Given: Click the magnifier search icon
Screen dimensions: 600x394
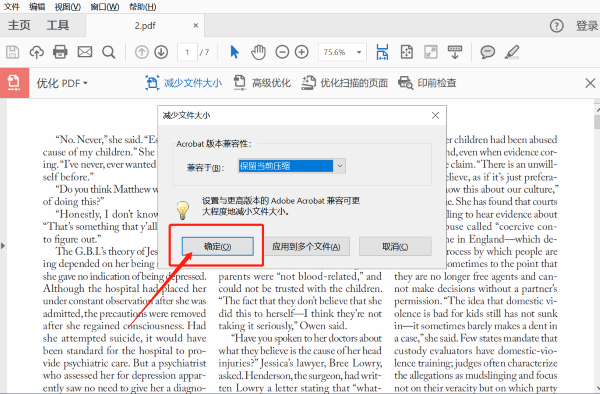Looking at the screenshot, I should tap(109, 52).
